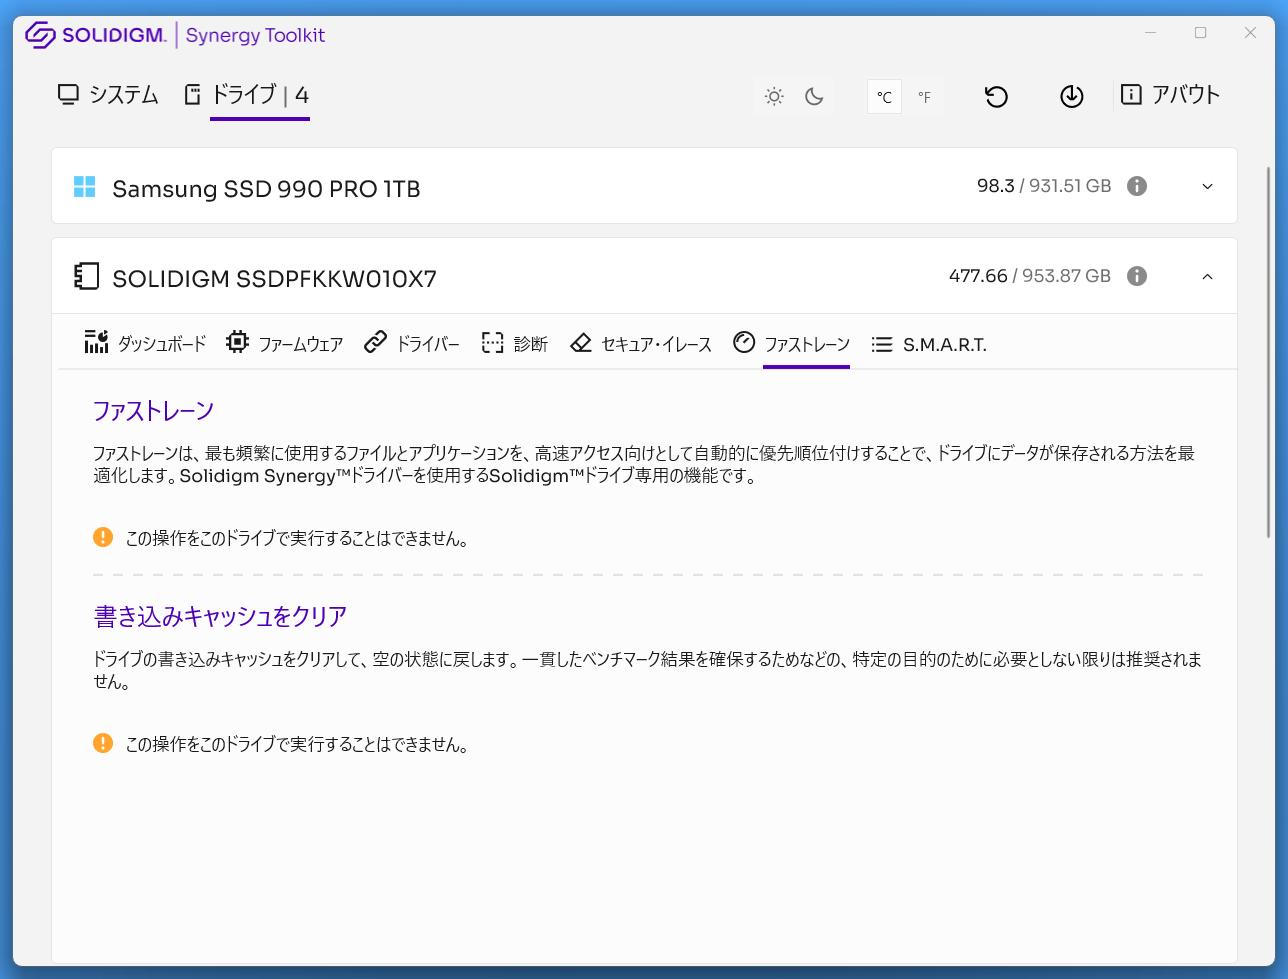
Task: Click the 書き込みキャッシュをクリア heading
Action: 221,616
